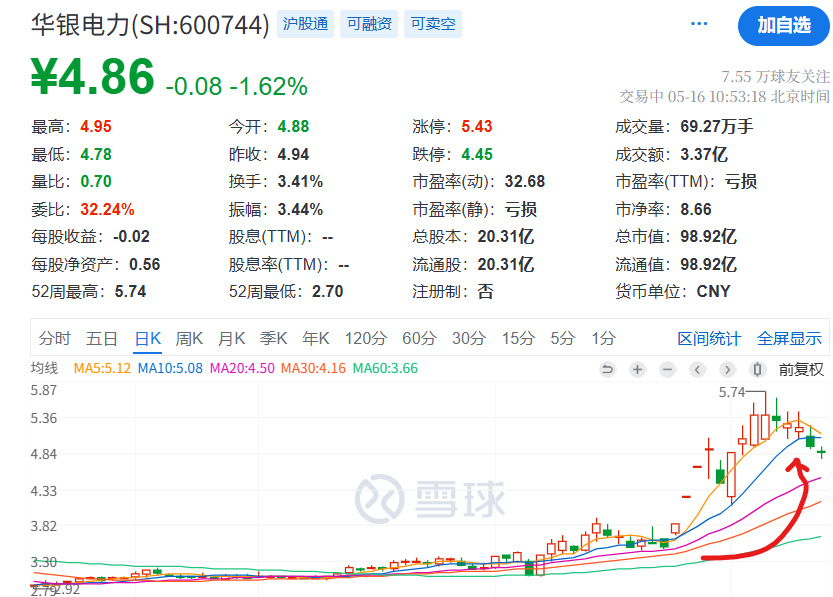Click the MA10:5.08 indicator

[x=170, y=368]
